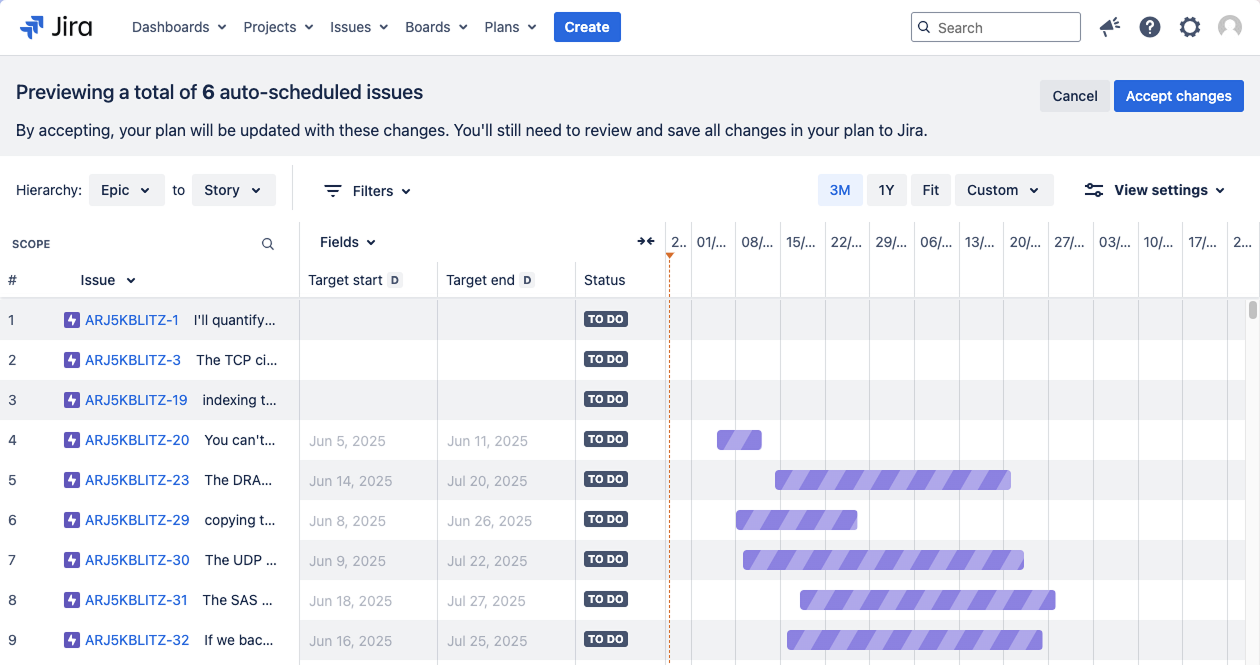Open the Boards menu
1260x665 pixels.
436,27
